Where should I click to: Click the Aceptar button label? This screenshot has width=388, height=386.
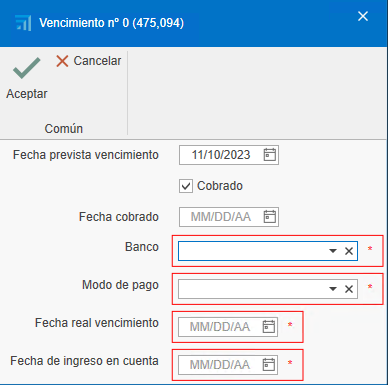[x=27, y=94]
